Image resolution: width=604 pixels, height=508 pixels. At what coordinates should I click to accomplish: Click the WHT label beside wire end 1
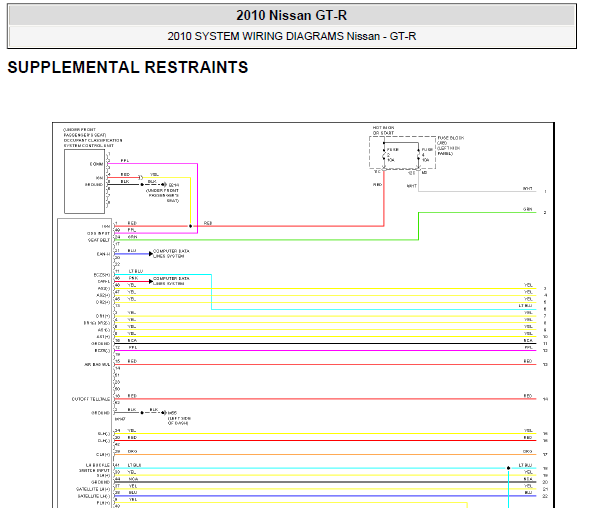coord(527,189)
